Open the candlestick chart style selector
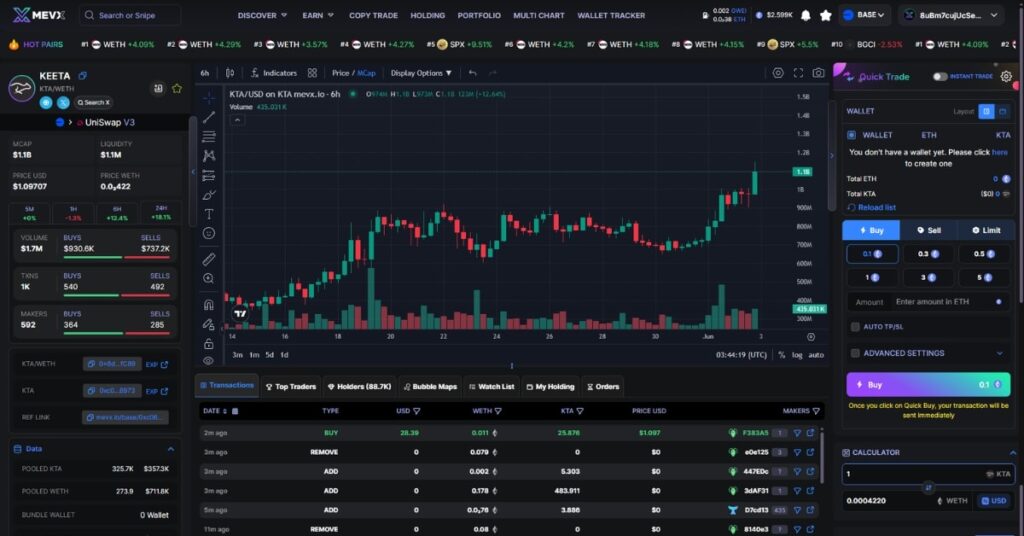This screenshot has height=536, width=1024. pos(230,73)
